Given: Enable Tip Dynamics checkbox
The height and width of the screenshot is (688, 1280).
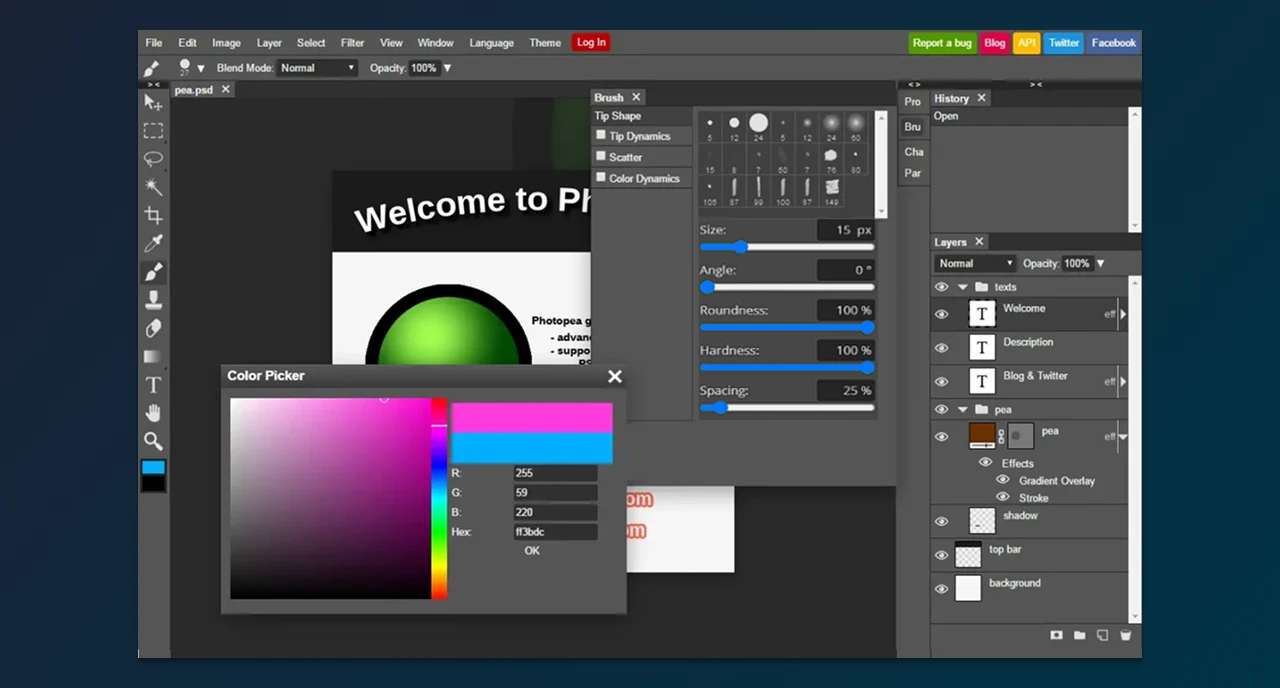Looking at the screenshot, I should (601, 135).
